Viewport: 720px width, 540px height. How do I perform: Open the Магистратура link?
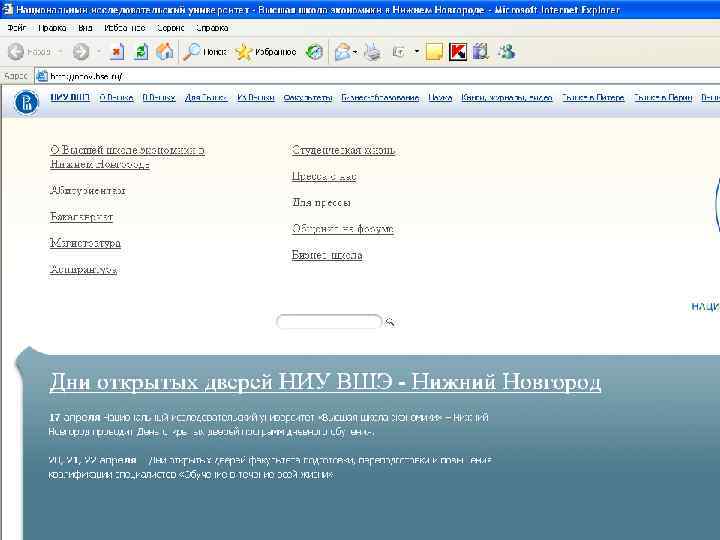tap(85, 243)
